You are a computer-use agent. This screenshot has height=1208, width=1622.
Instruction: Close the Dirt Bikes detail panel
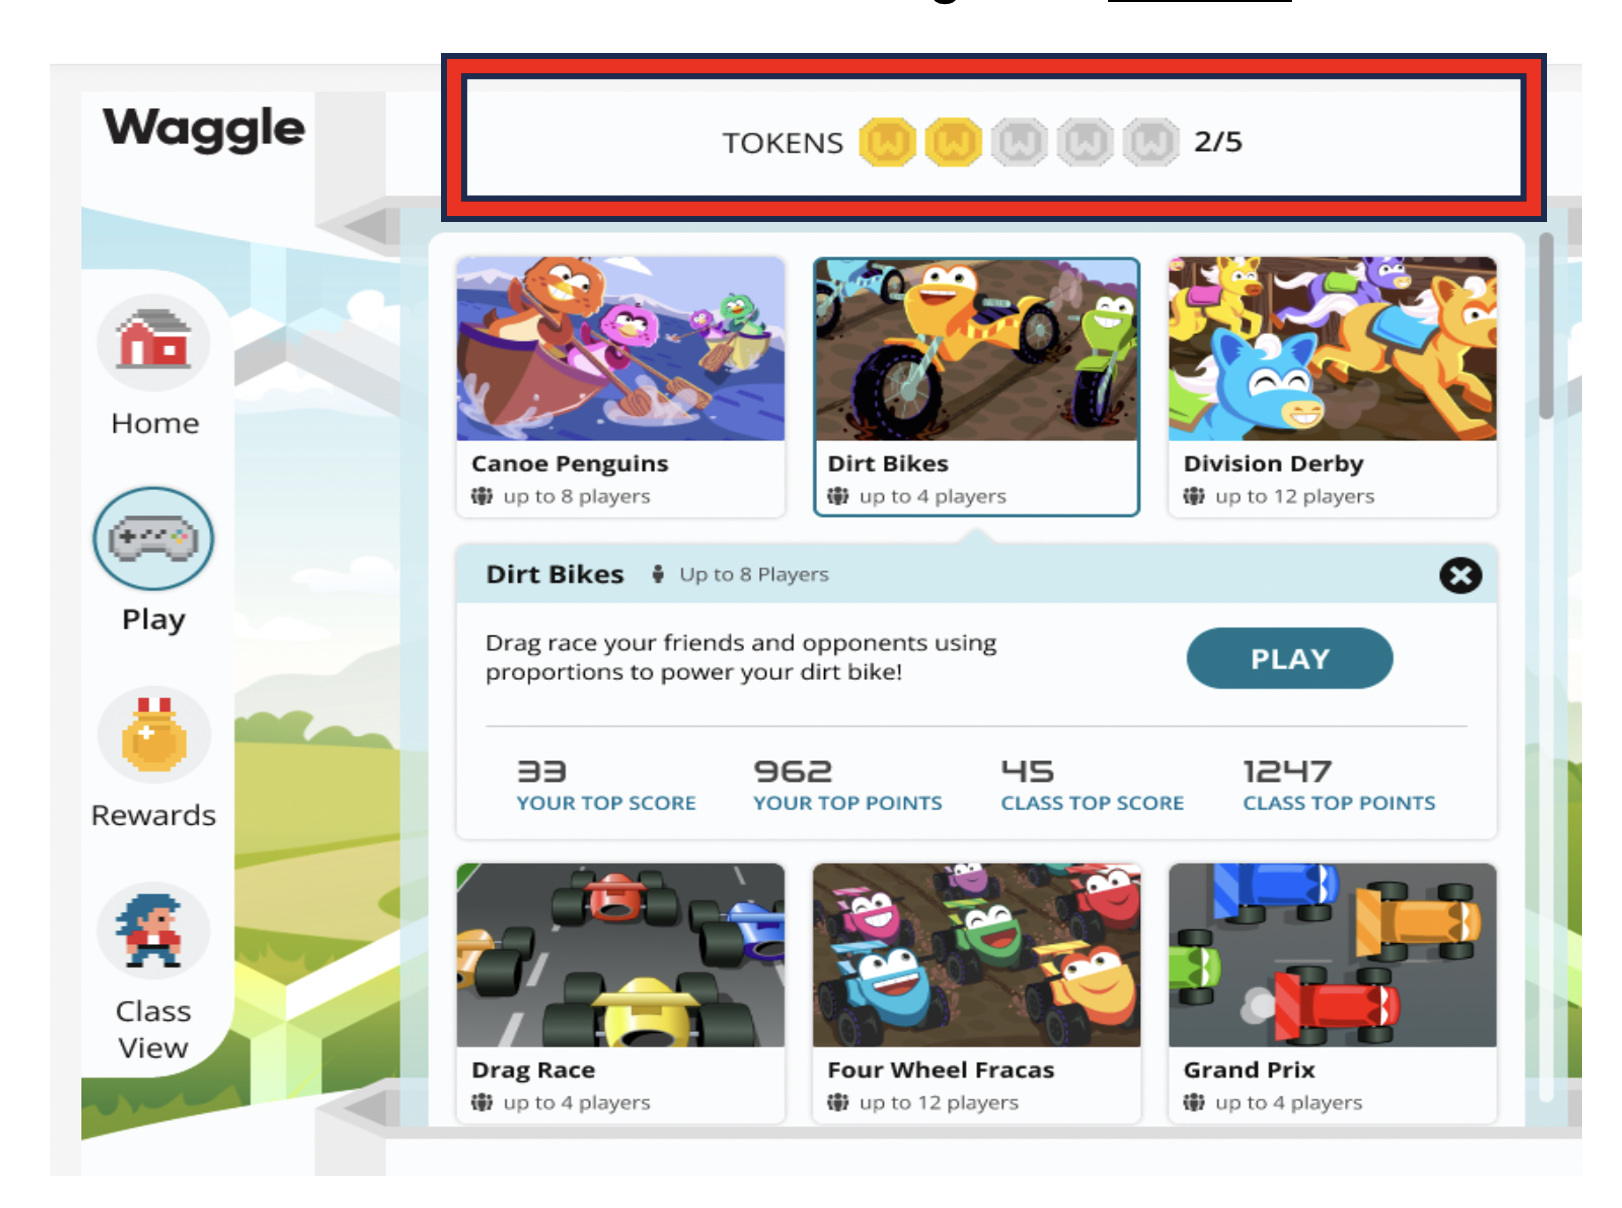click(1460, 575)
